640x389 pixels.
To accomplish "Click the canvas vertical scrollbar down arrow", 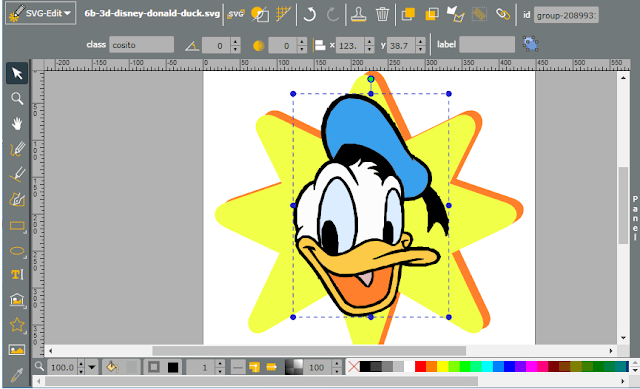I will coord(623,338).
